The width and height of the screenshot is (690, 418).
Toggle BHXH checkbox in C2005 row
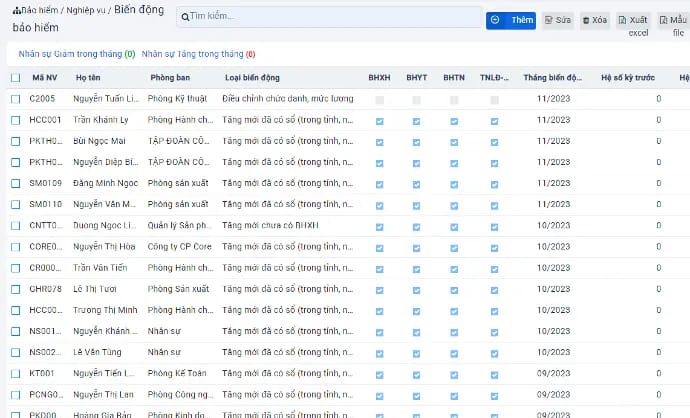pyautogui.click(x=379, y=100)
